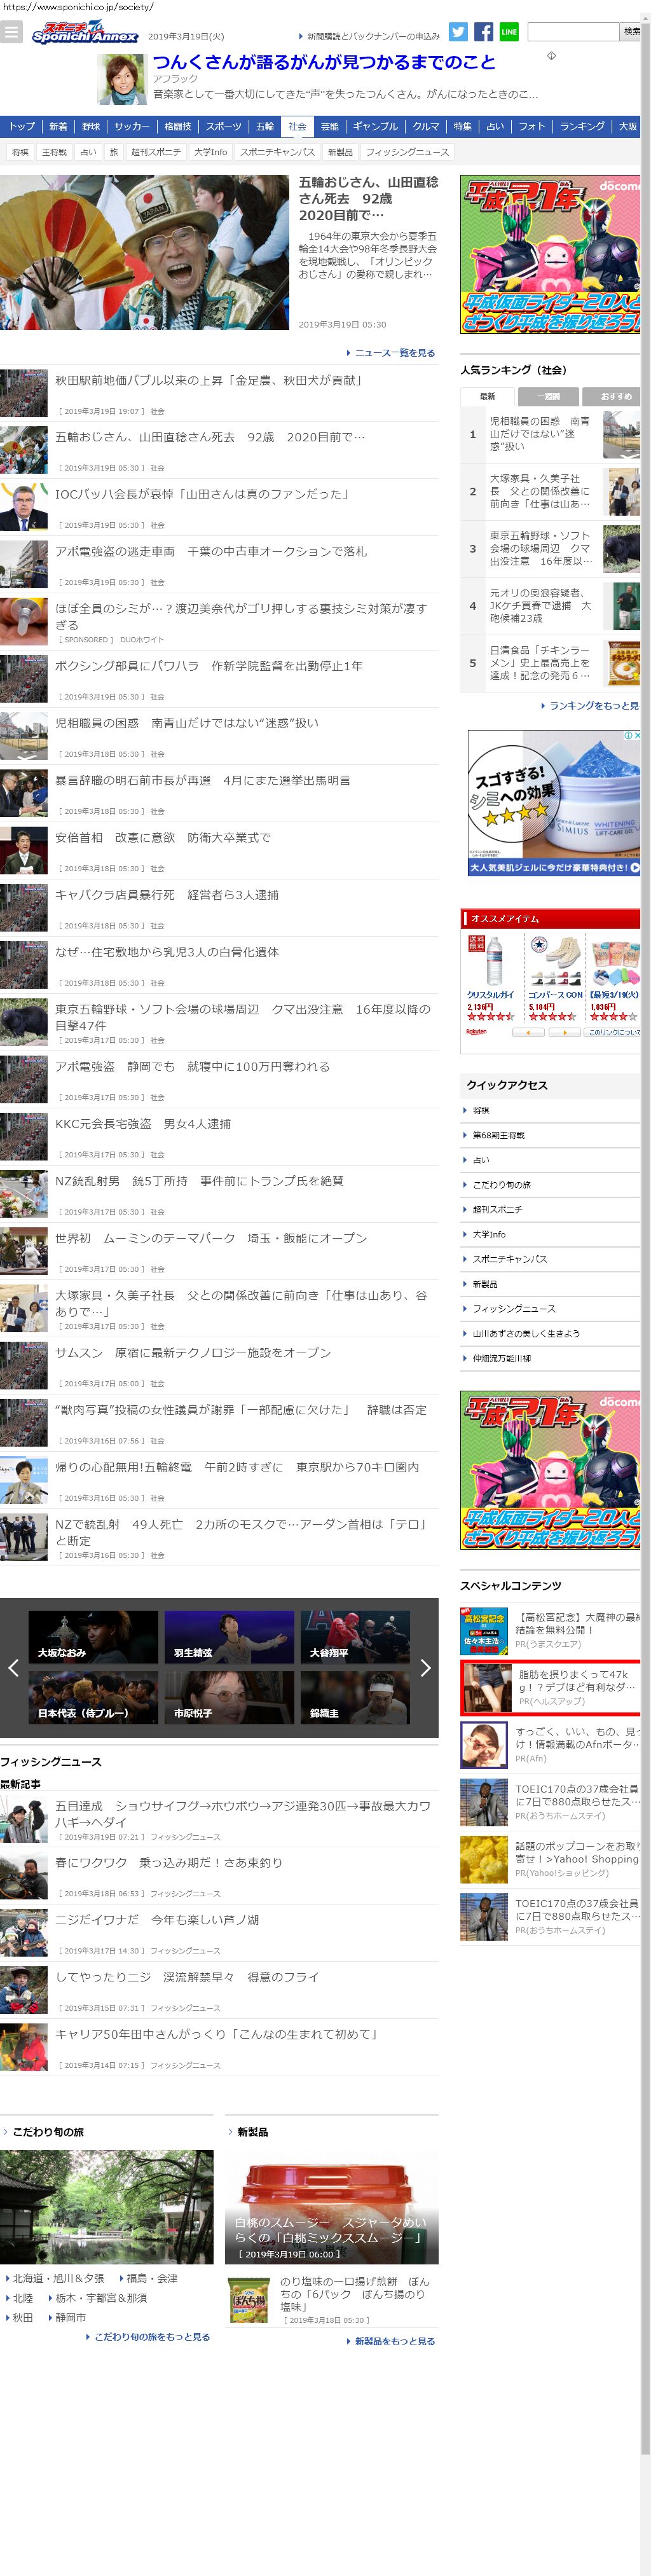Click the 将棋 sub-navigation button

click(x=20, y=152)
